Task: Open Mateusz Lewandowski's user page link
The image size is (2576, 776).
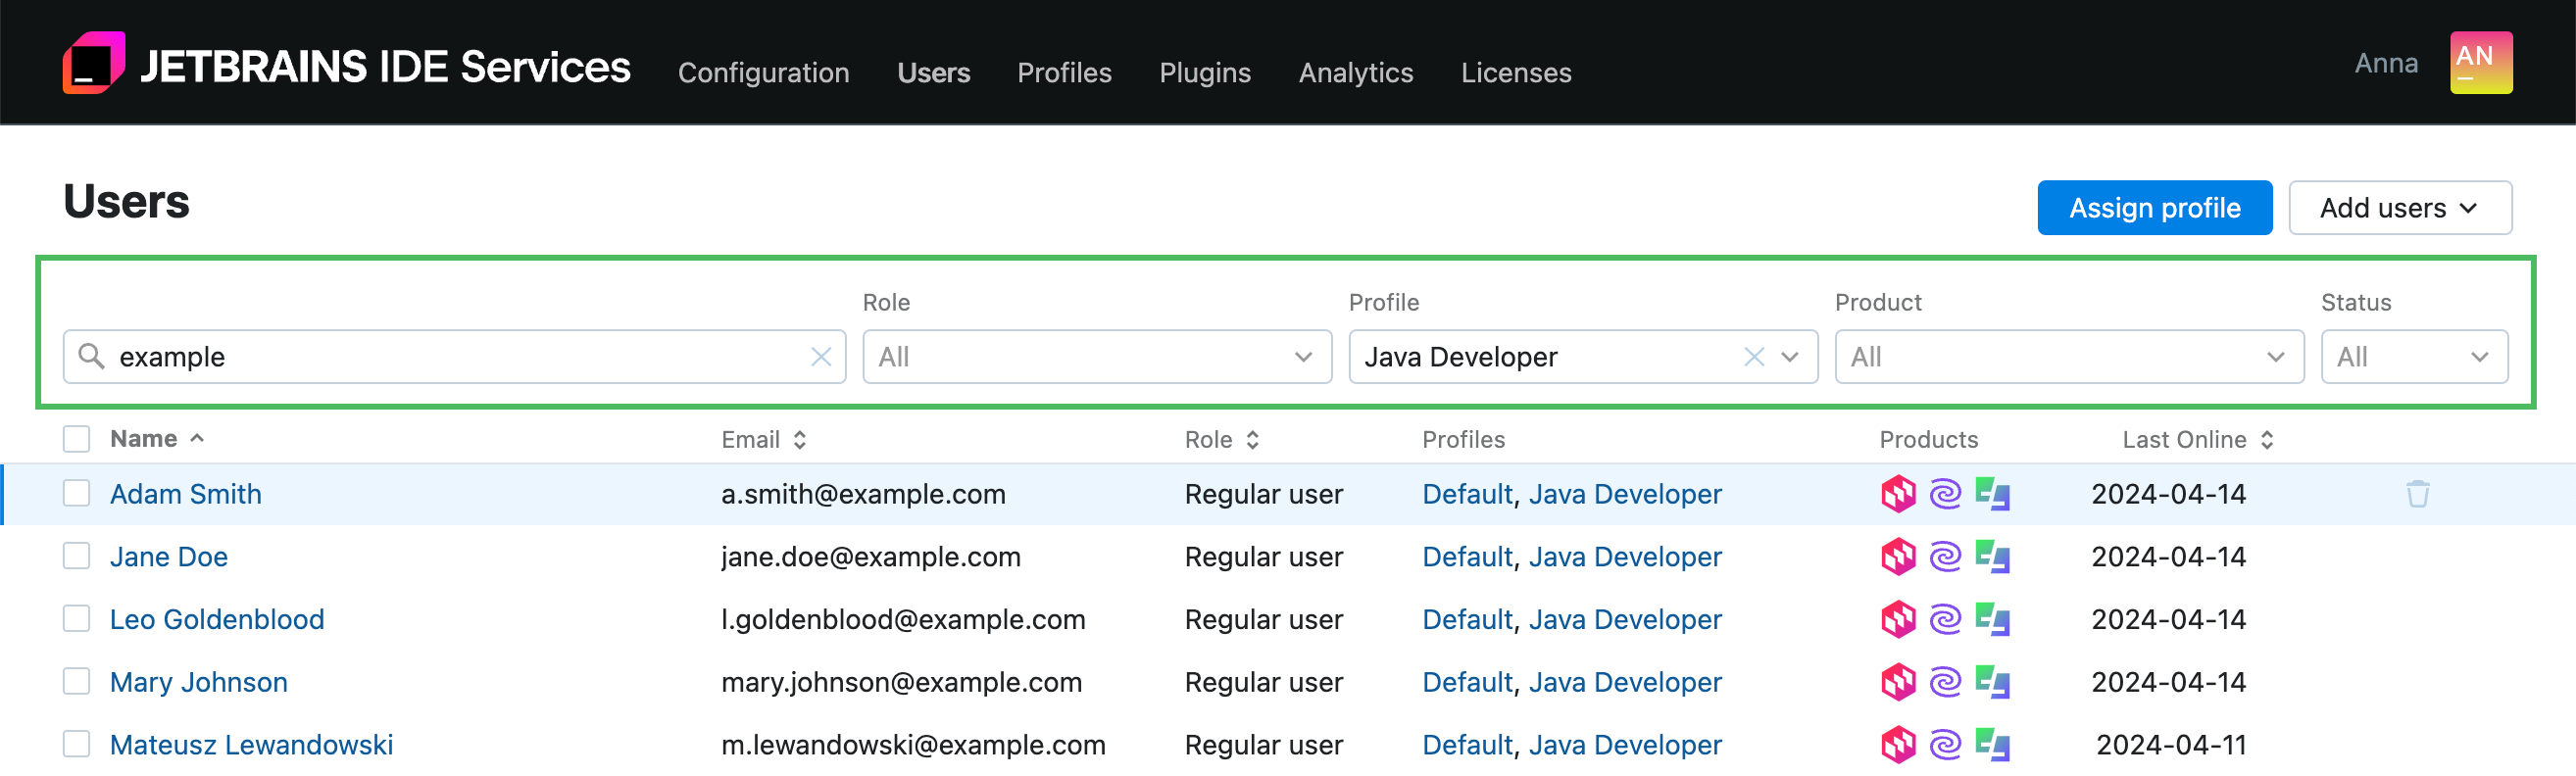Action: point(251,745)
